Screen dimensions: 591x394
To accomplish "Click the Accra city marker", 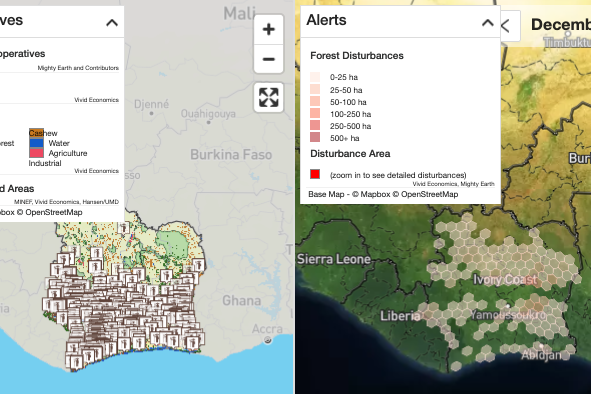I will (x=268, y=340).
